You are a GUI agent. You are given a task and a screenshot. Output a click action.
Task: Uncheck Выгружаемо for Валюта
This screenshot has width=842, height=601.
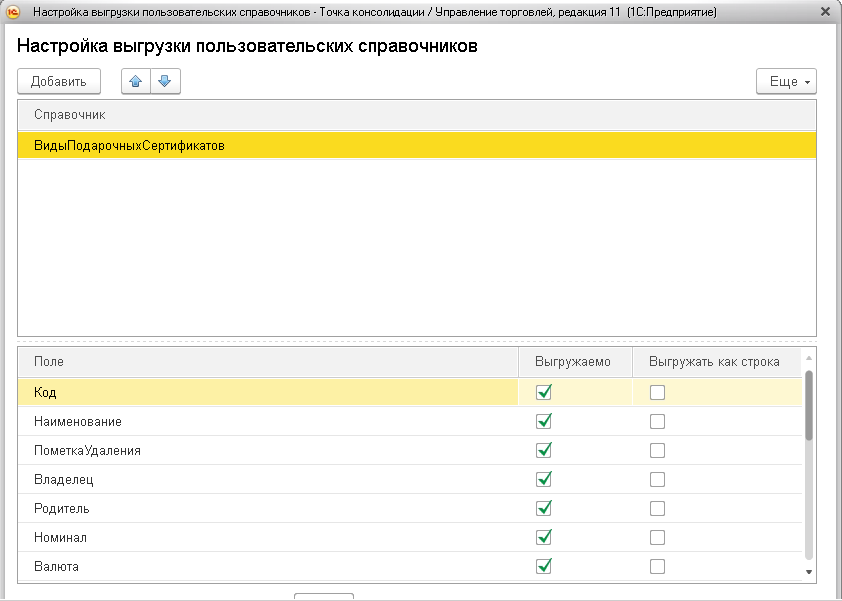point(544,566)
